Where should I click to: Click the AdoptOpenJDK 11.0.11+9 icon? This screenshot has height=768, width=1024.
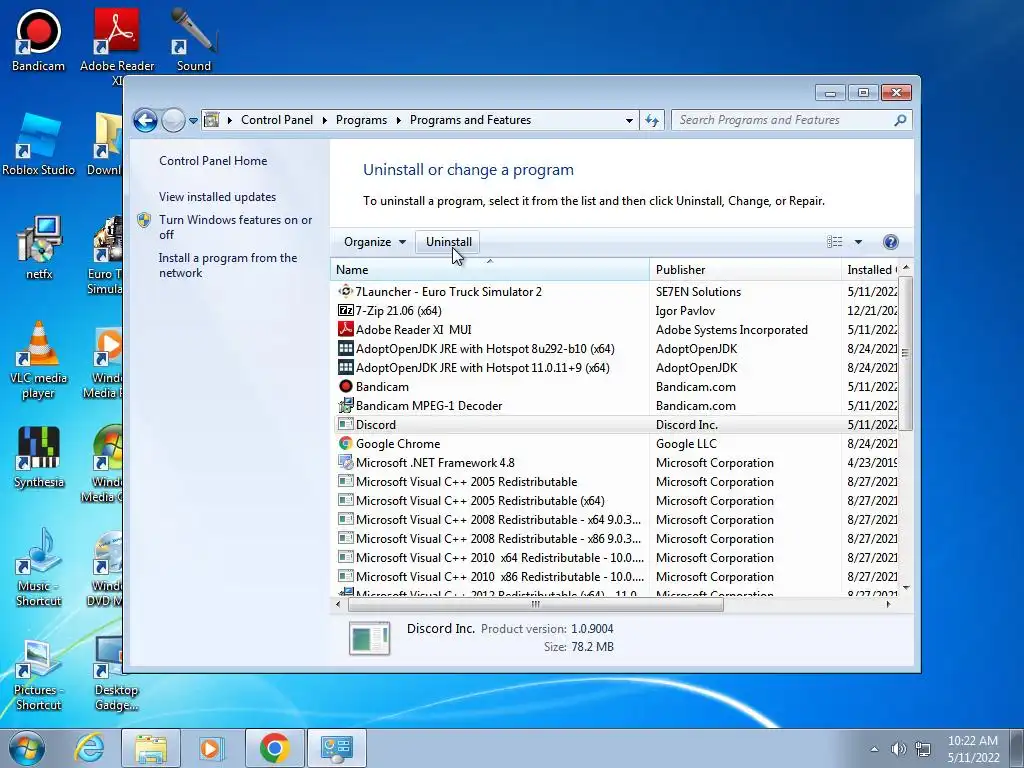tap(345, 368)
